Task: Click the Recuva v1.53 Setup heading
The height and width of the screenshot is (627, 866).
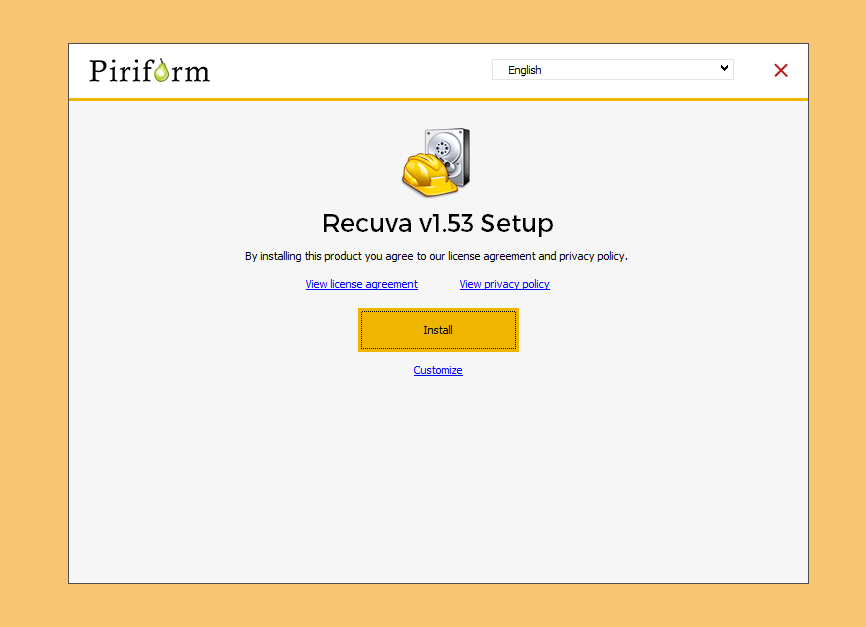Action: [437, 224]
